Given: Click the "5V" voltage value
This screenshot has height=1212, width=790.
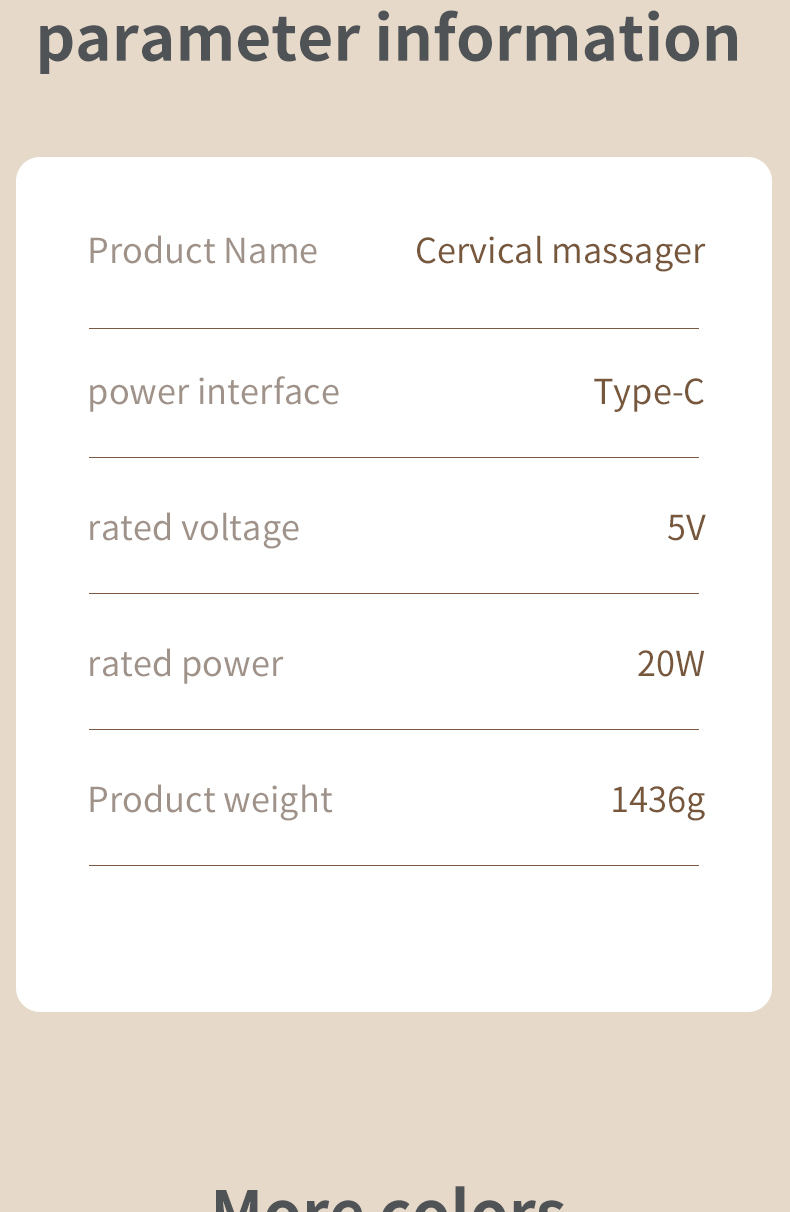Looking at the screenshot, I should coord(686,527).
